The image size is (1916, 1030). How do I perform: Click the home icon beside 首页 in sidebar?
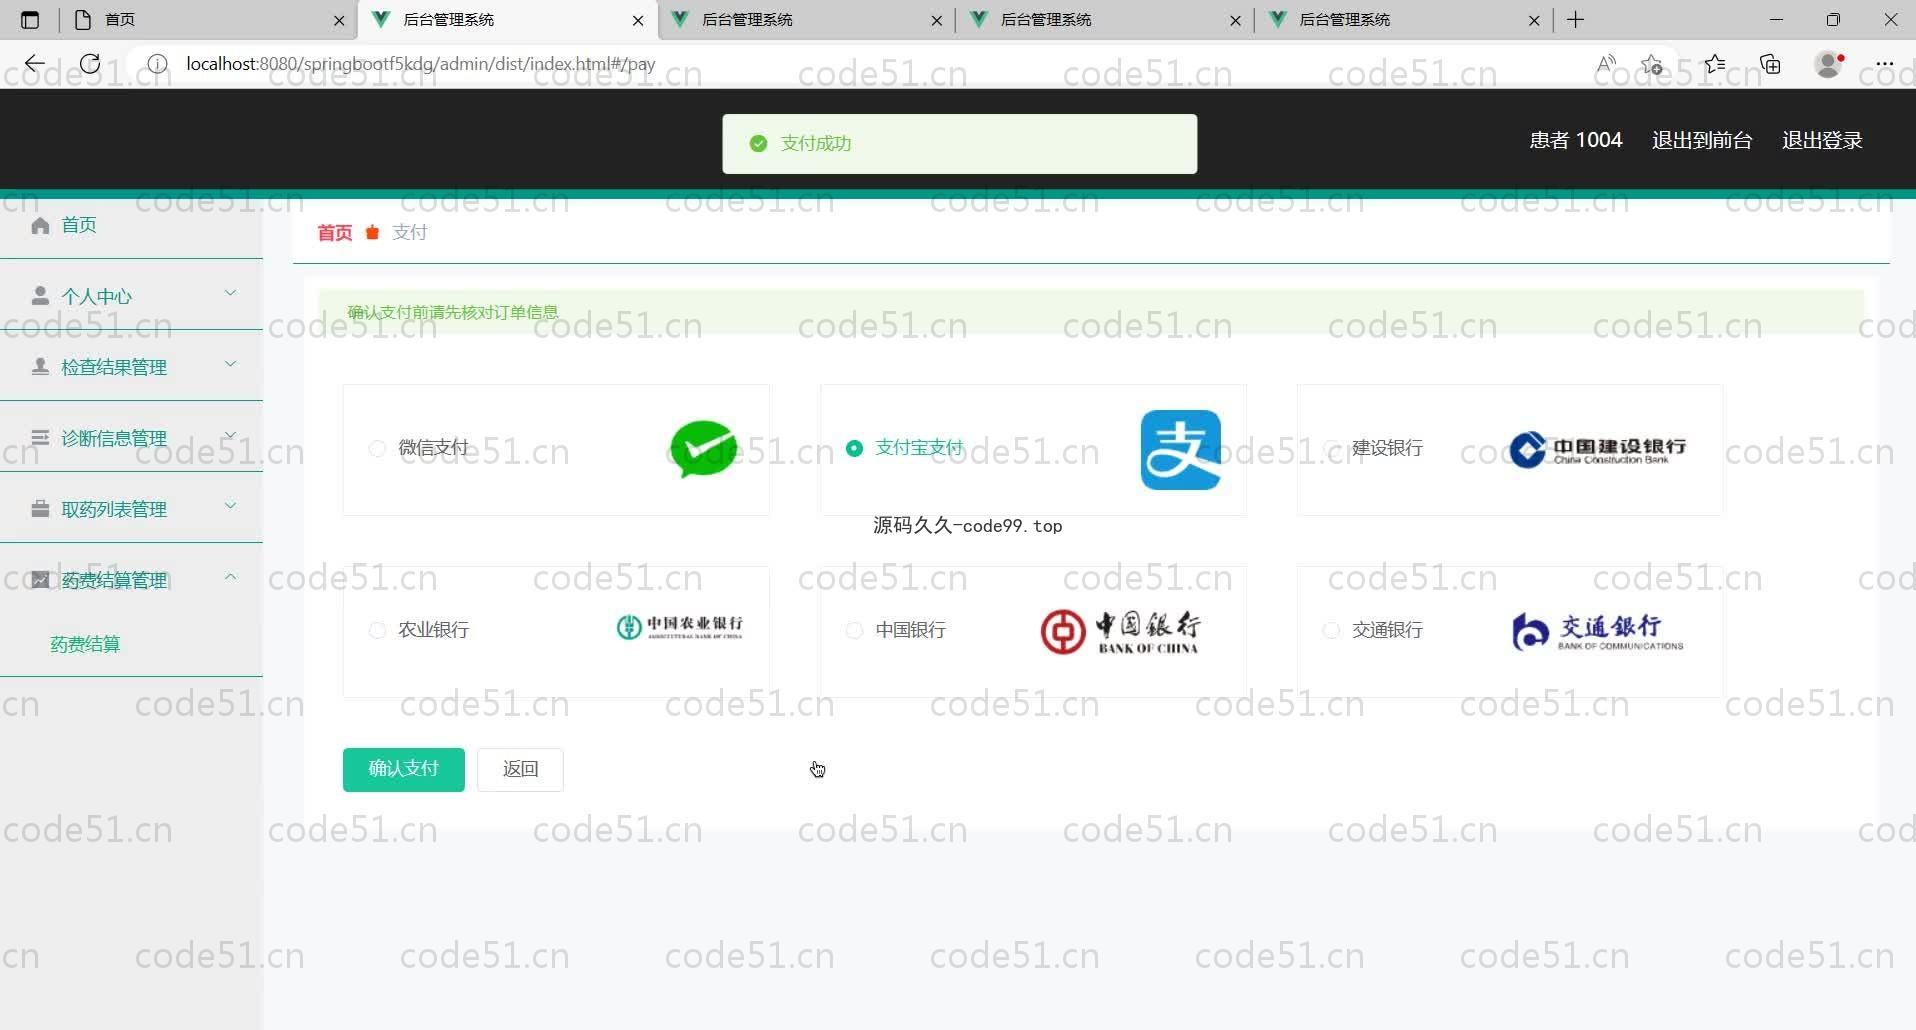click(40, 225)
